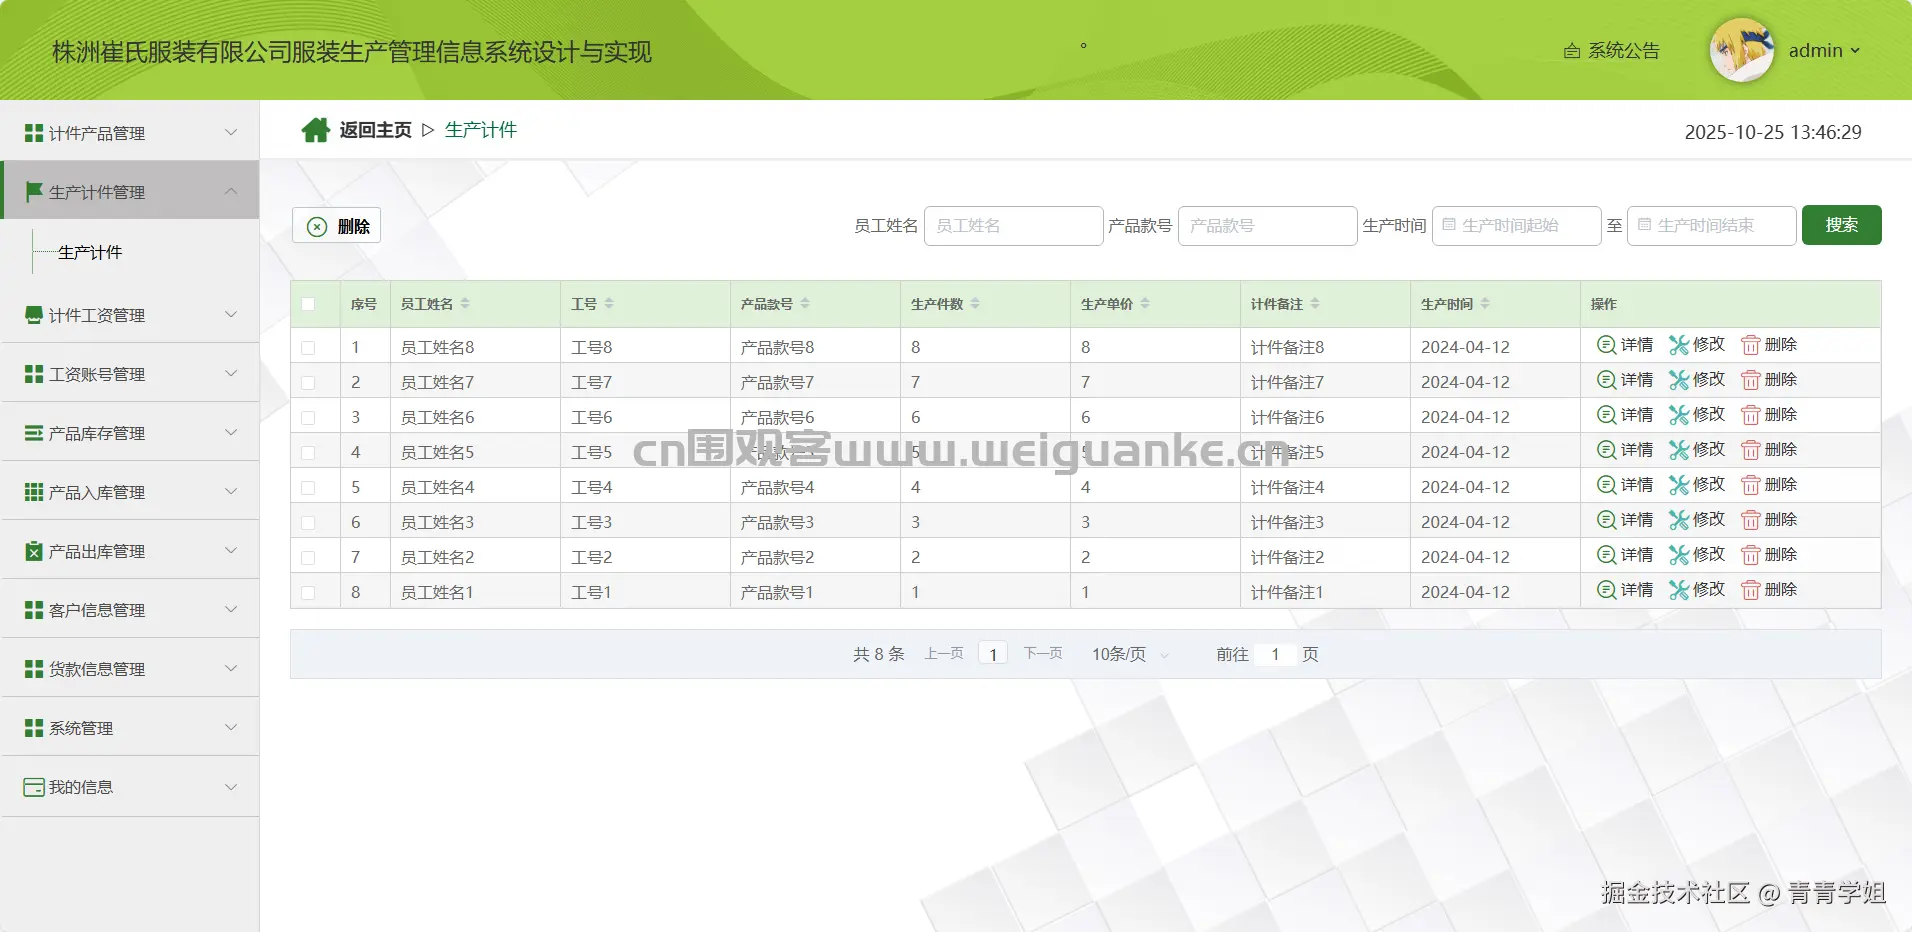
Task: Click the 计件产品管理 grid icon
Action: [34, 133]
